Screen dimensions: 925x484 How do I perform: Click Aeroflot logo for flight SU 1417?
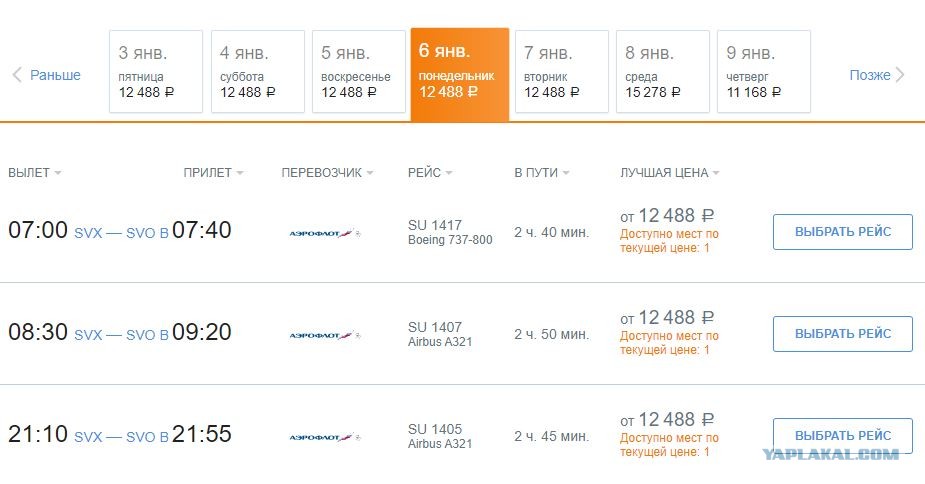click(324, 233)
